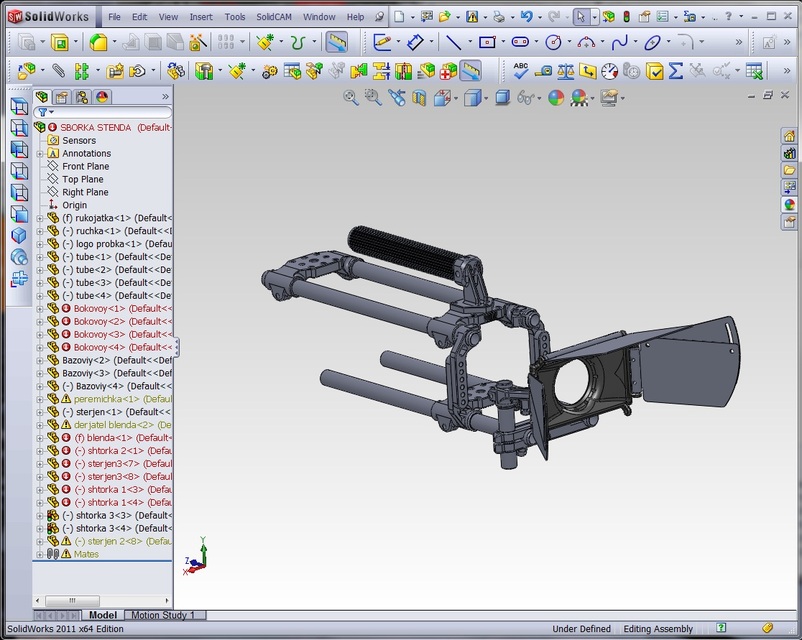The height and width of the screenshot is (640, 802).
Task: Open the SolidCAM menu
Action: [x=273, y=16]
